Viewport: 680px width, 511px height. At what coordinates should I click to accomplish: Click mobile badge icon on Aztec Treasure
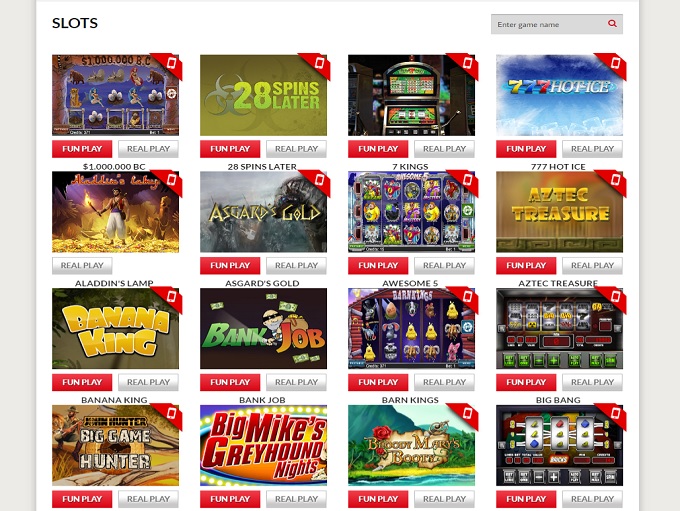click(x=615, y=180)
